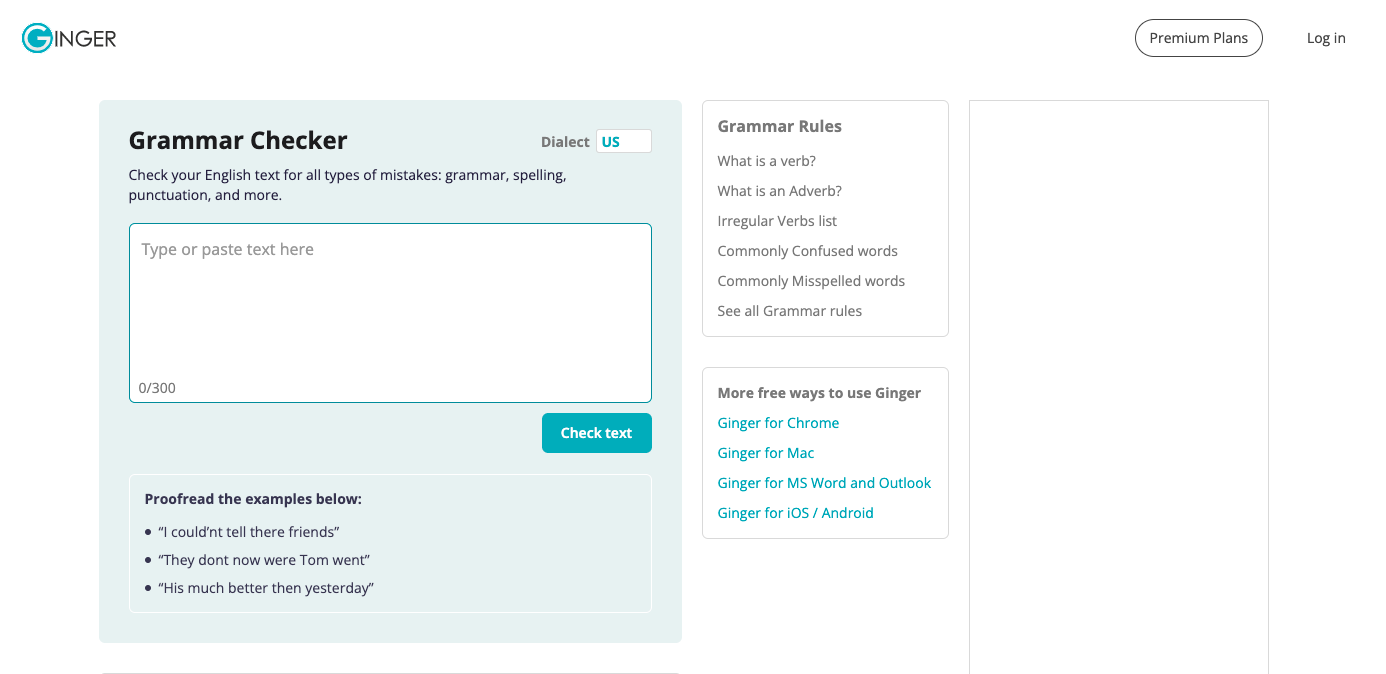Open Ginger for iOS / Android
The height and width of the screenshot is (674, 1386).
[x=795, y=512]
